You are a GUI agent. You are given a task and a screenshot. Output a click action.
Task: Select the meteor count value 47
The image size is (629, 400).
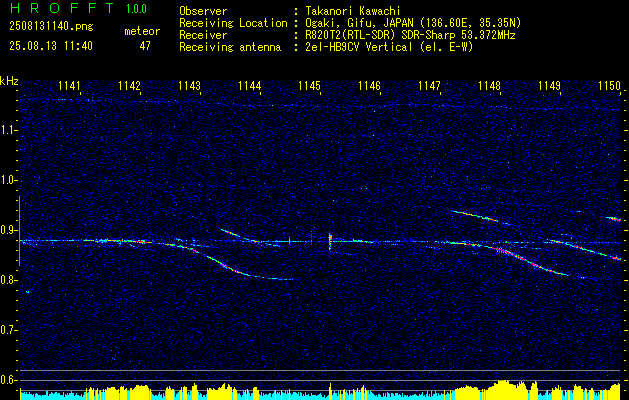(145, 46)
